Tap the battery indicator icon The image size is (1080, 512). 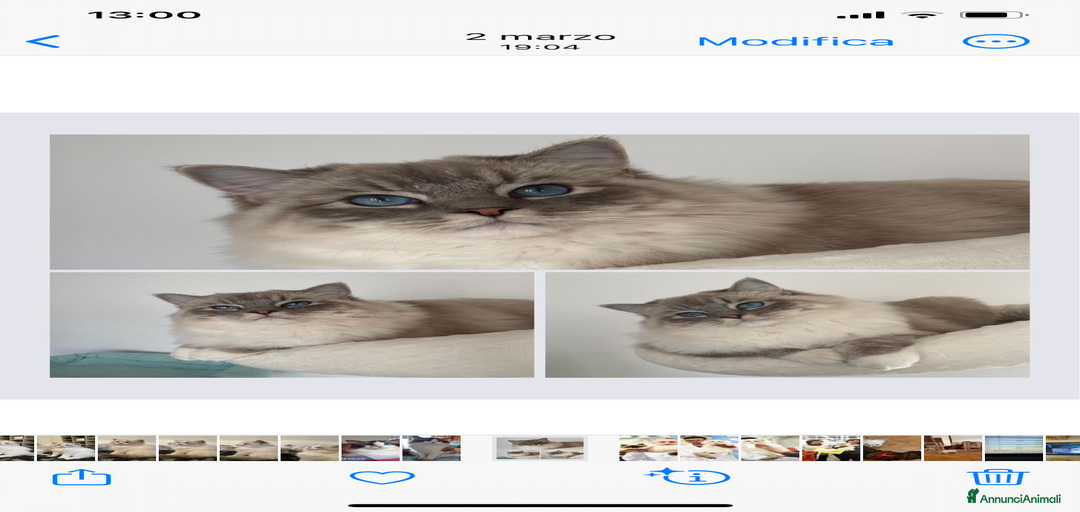pos(994,15)
